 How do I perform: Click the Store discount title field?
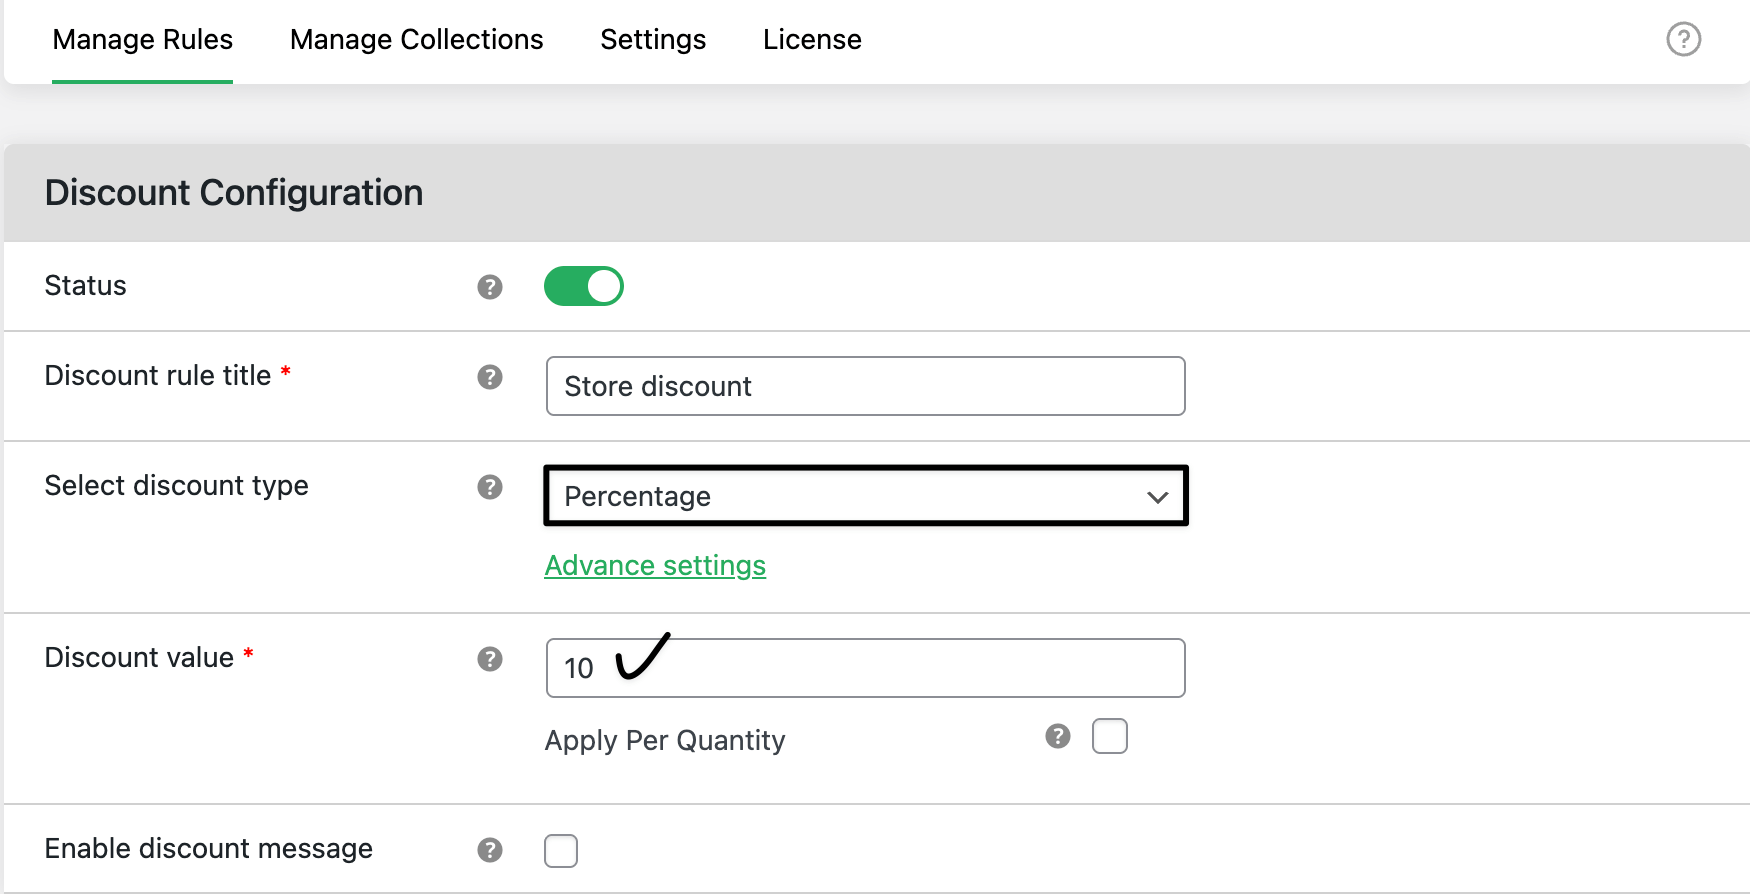865,386
